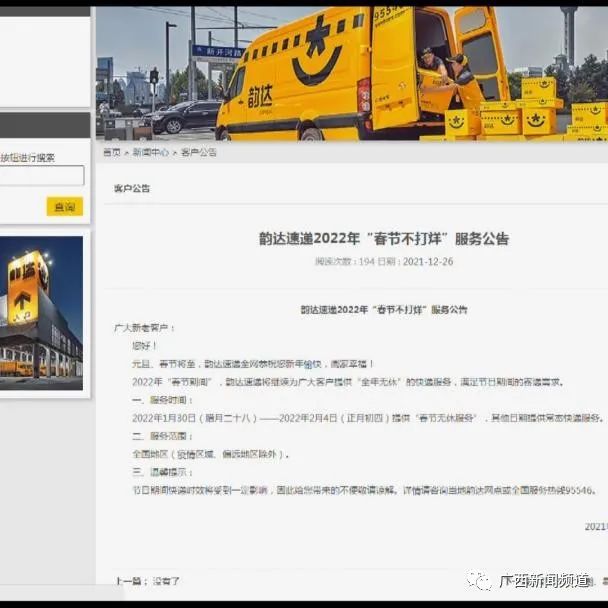Click the bold subtitle above 广大新老客户

pos(384,310)
